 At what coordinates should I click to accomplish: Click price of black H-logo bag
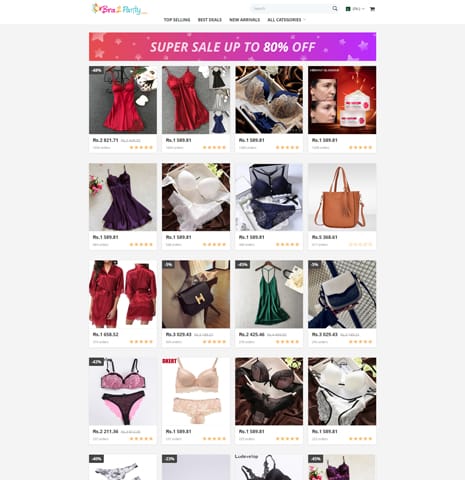[178, 334]
